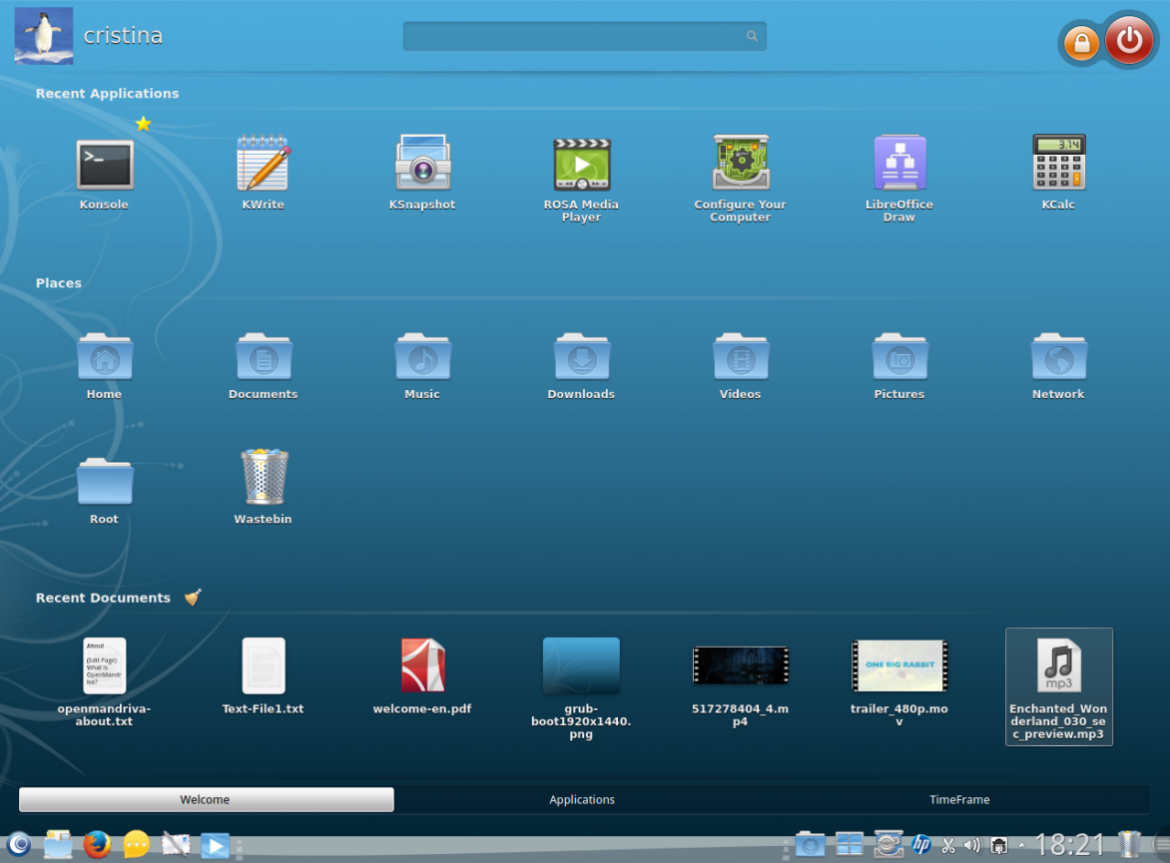
Task: Open Firefox from the taskbar
Action: pos(97,845)
